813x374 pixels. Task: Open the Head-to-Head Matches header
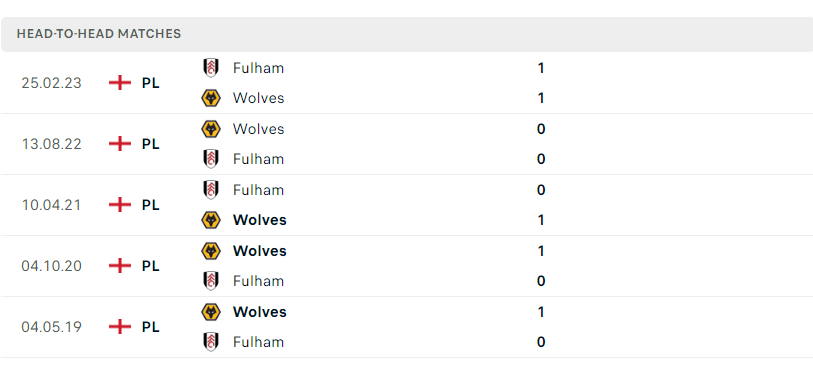tap(406, 34)
